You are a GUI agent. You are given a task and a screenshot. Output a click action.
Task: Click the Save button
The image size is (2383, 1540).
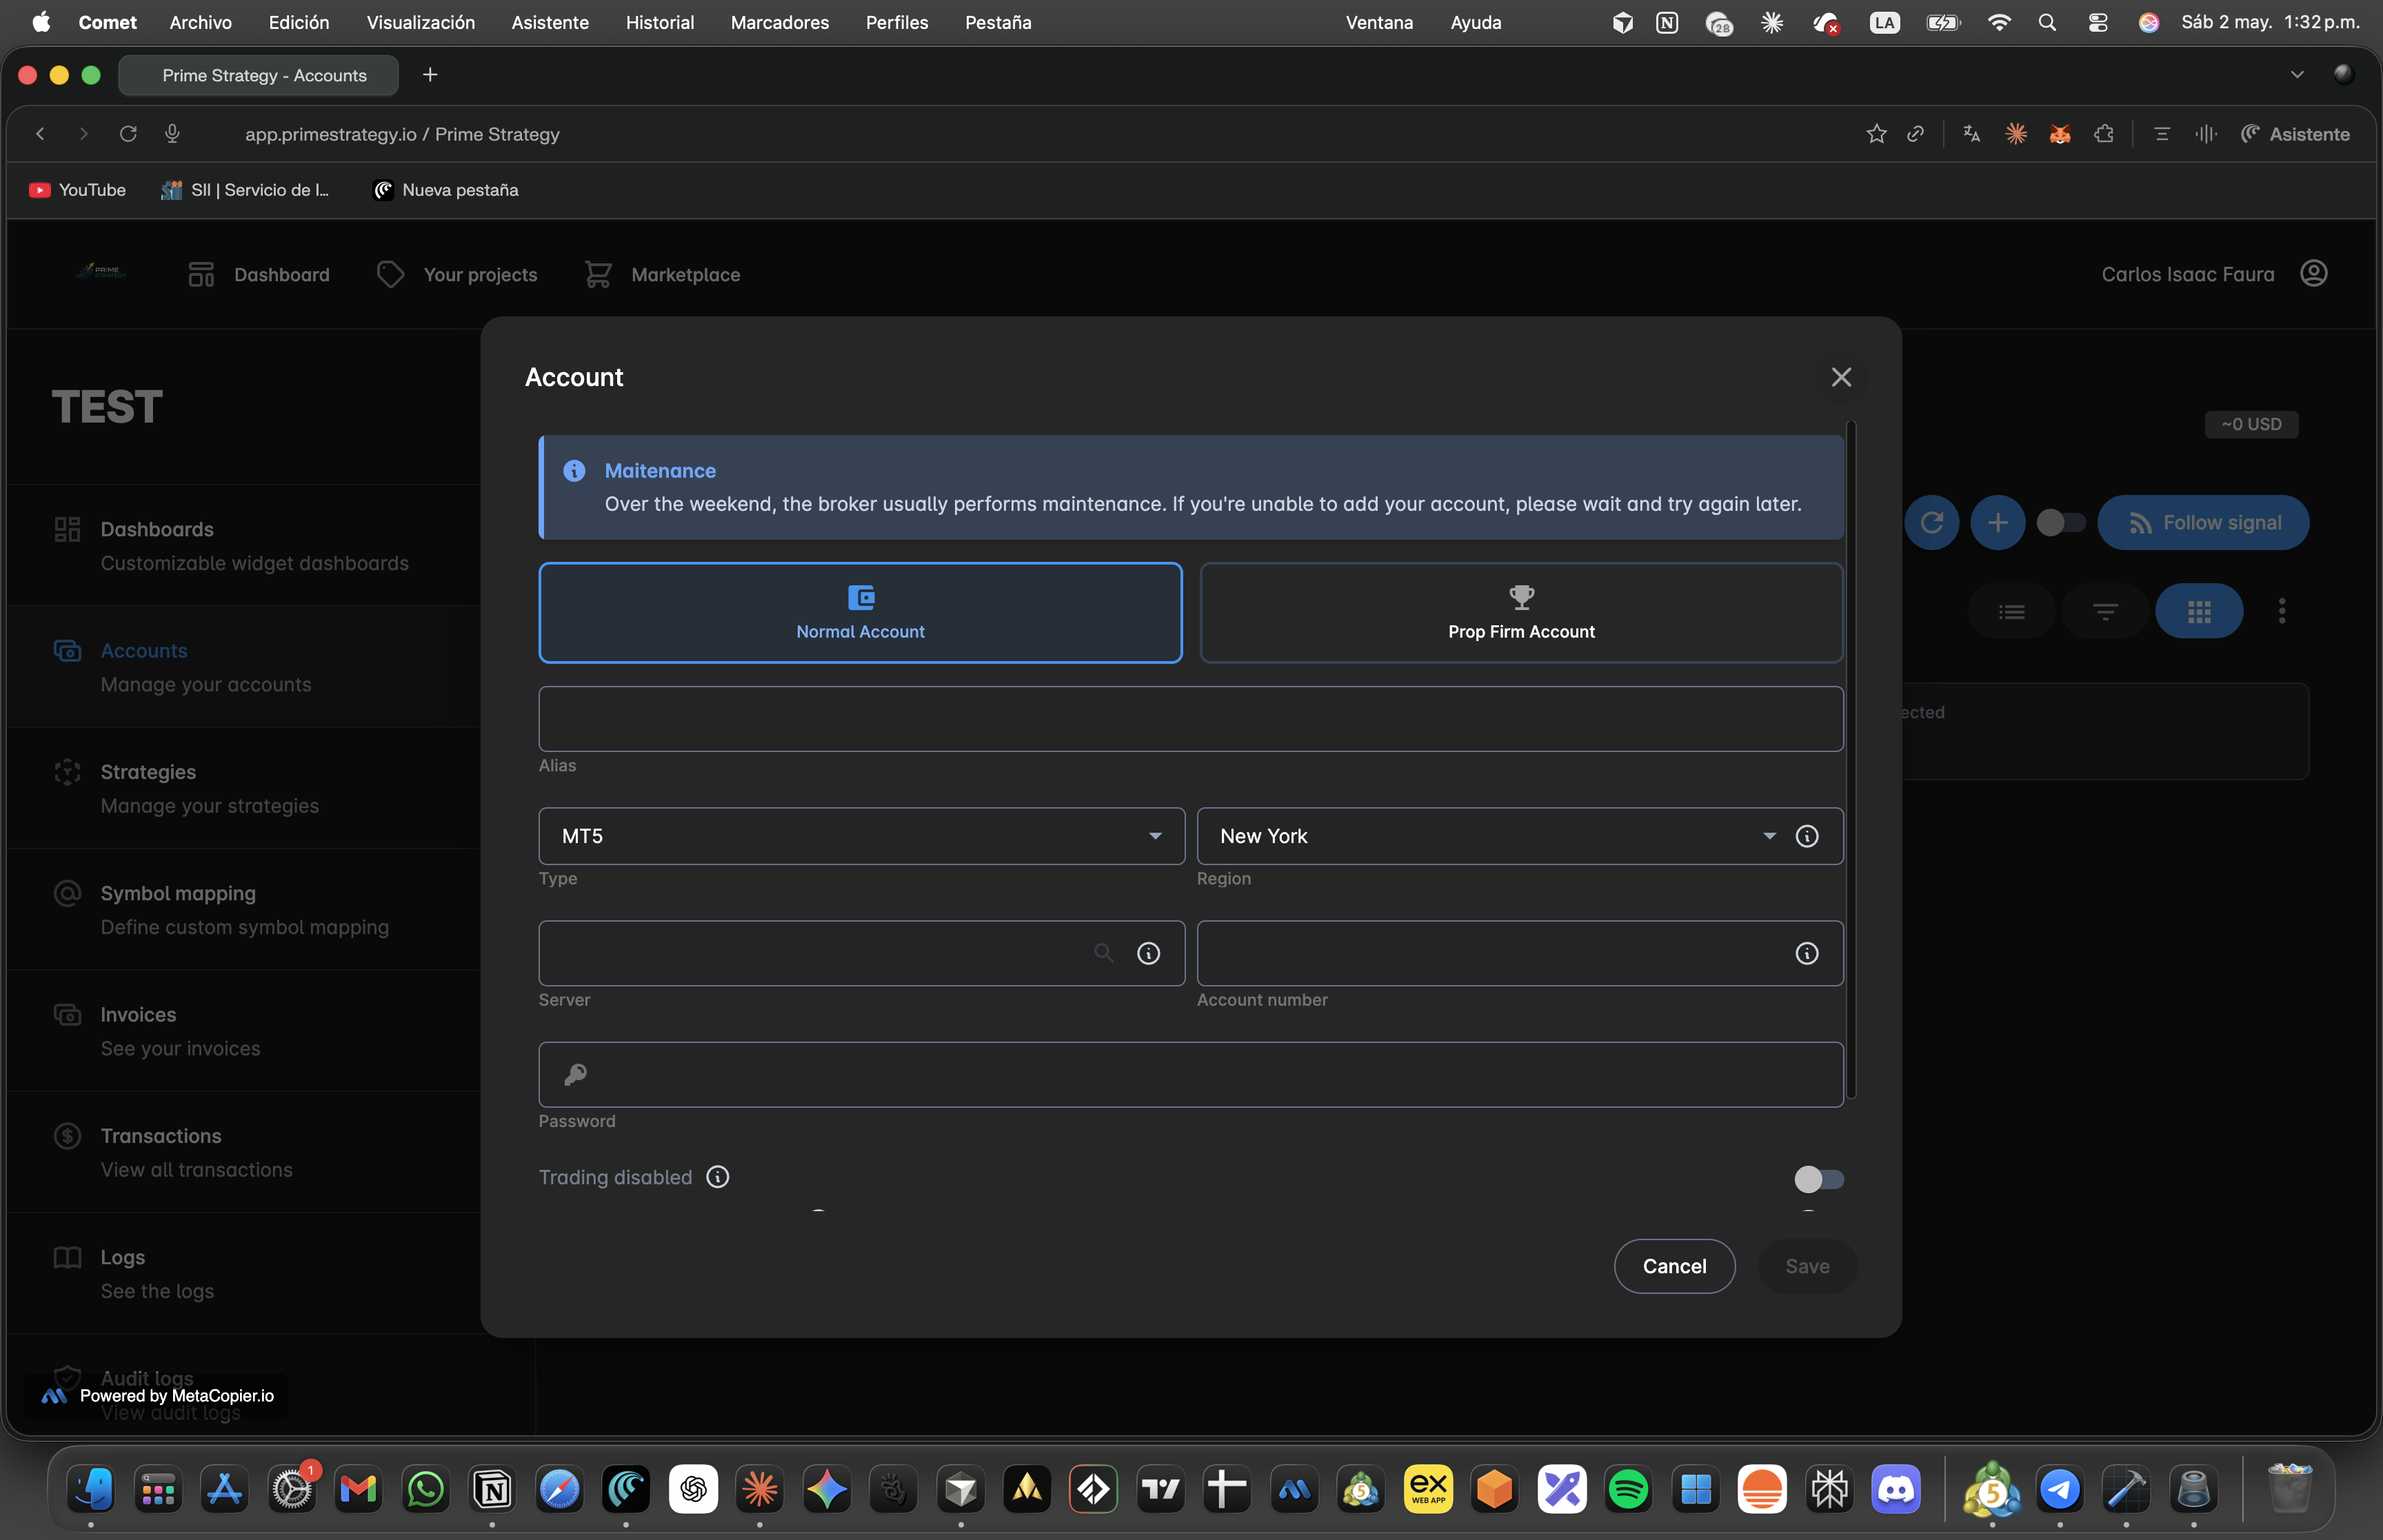1807,1266
